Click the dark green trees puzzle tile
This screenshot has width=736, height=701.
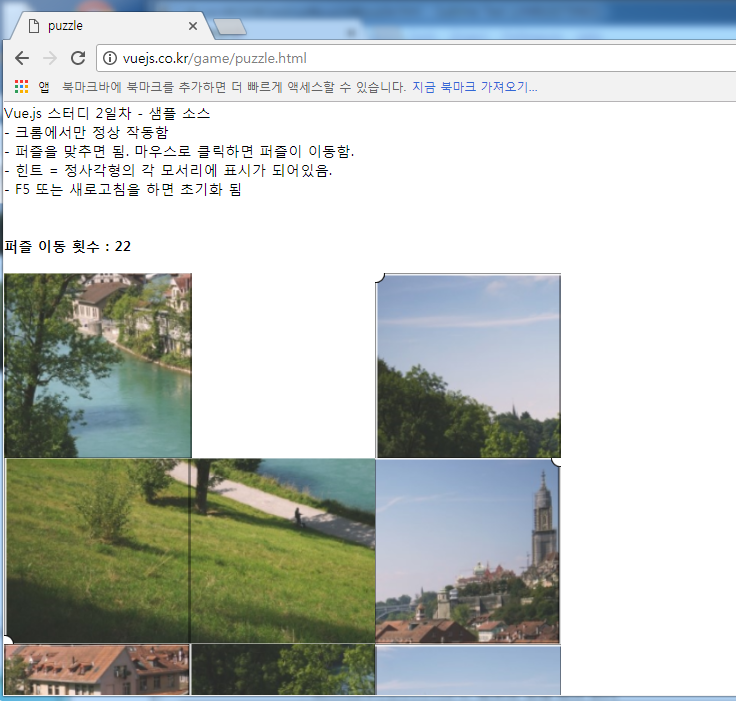coord(283,669)
